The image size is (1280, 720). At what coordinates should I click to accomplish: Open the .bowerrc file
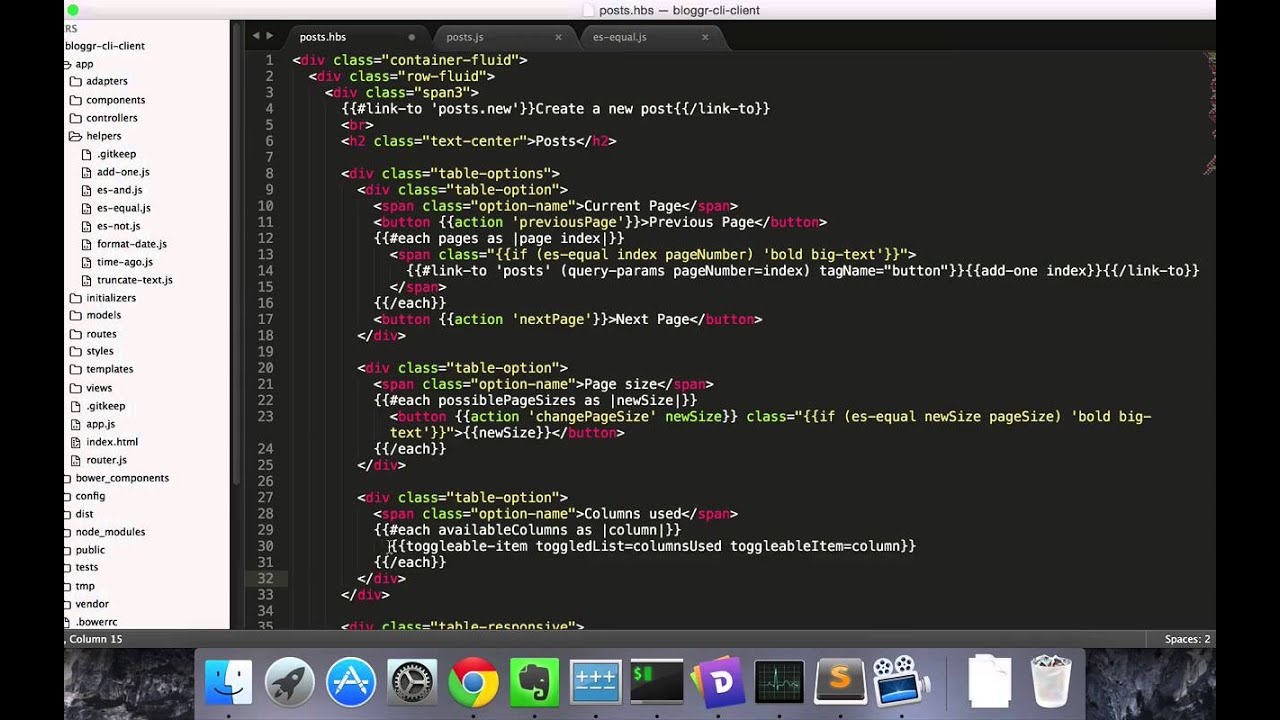point(96,622)
